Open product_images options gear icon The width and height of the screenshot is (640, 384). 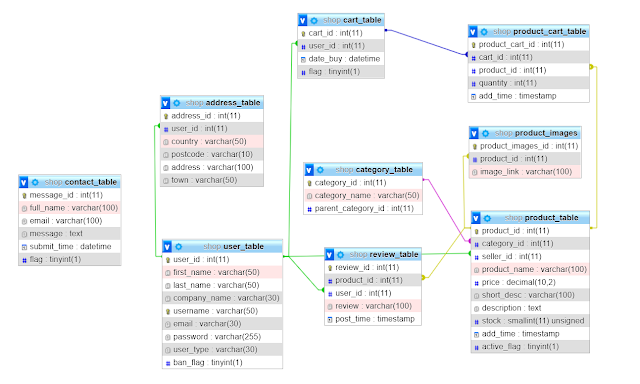click(485, 133)
